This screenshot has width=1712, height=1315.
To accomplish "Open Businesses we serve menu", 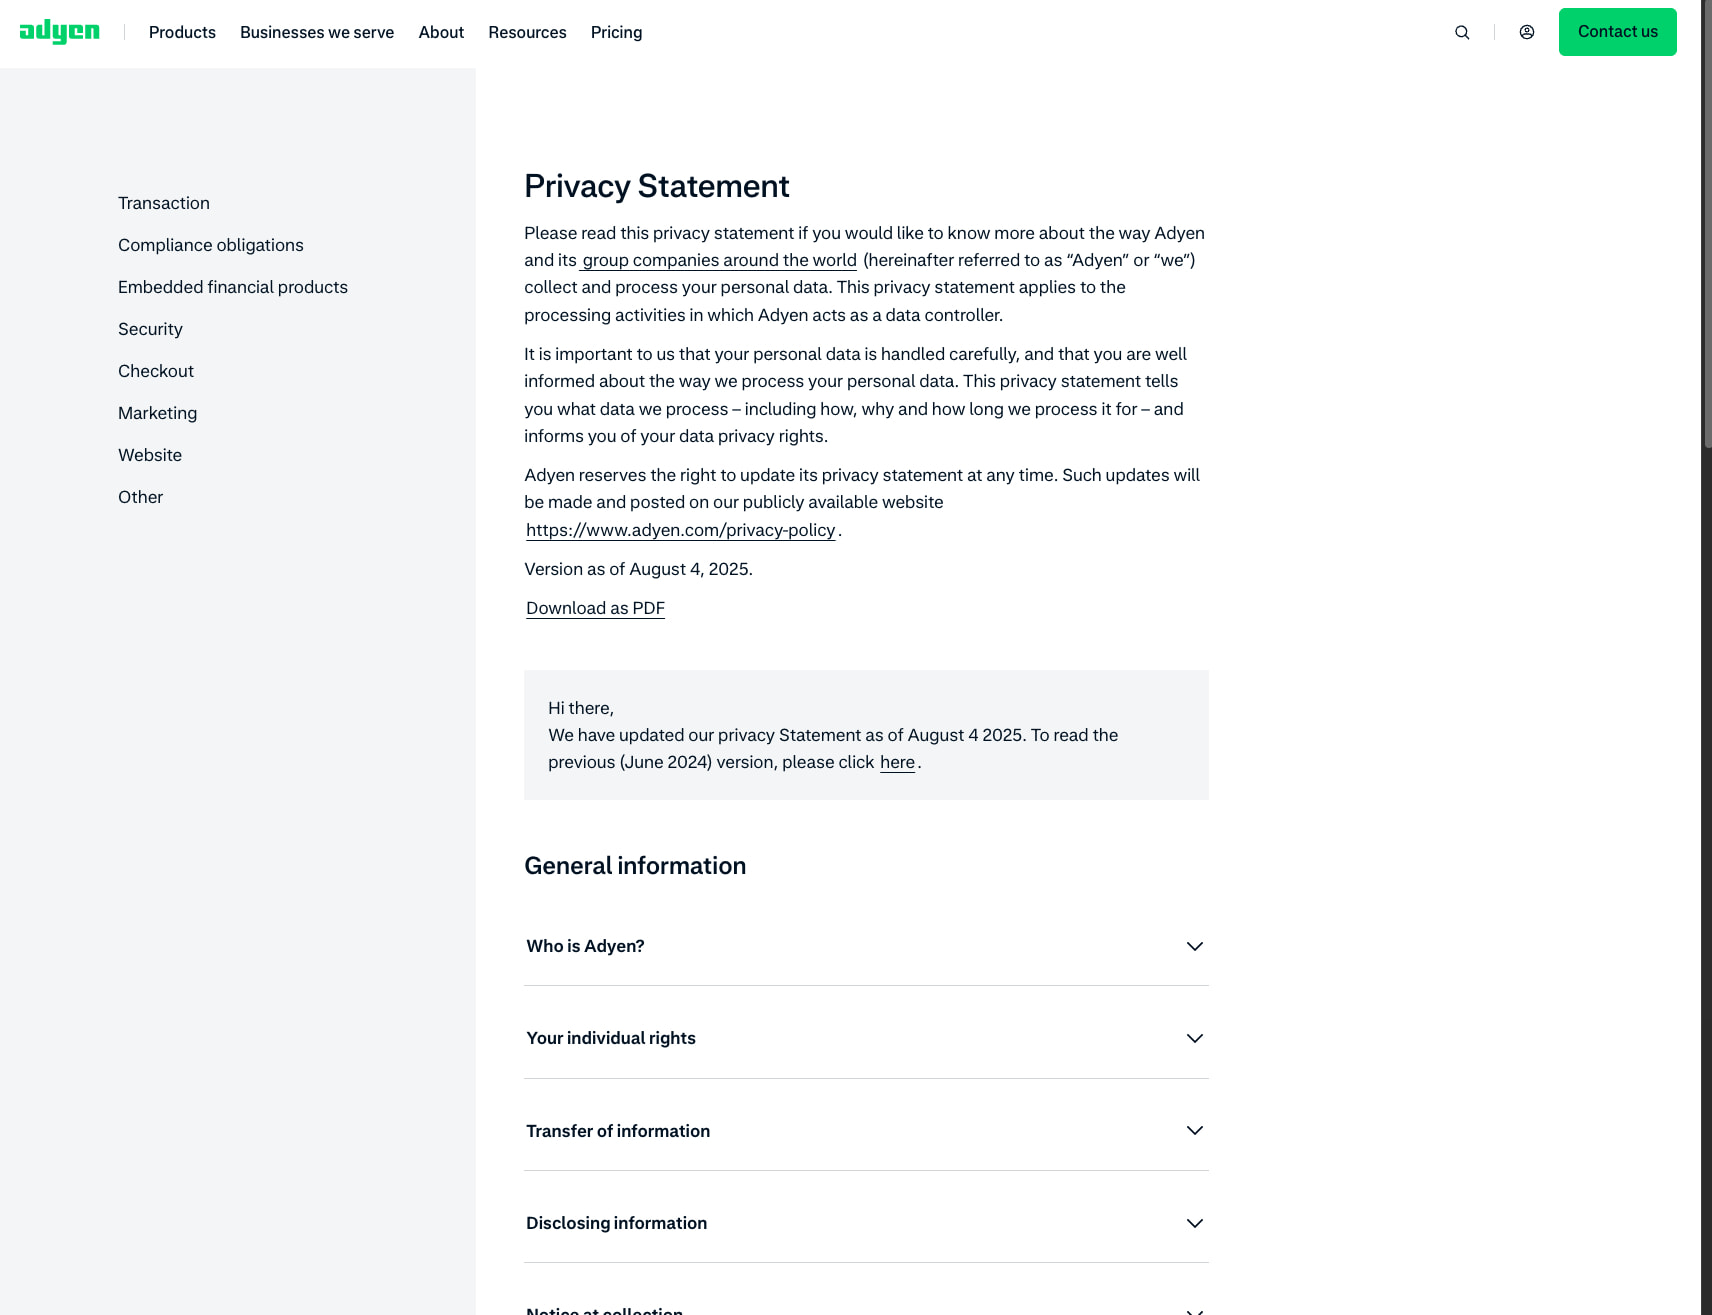I will 317,32.
